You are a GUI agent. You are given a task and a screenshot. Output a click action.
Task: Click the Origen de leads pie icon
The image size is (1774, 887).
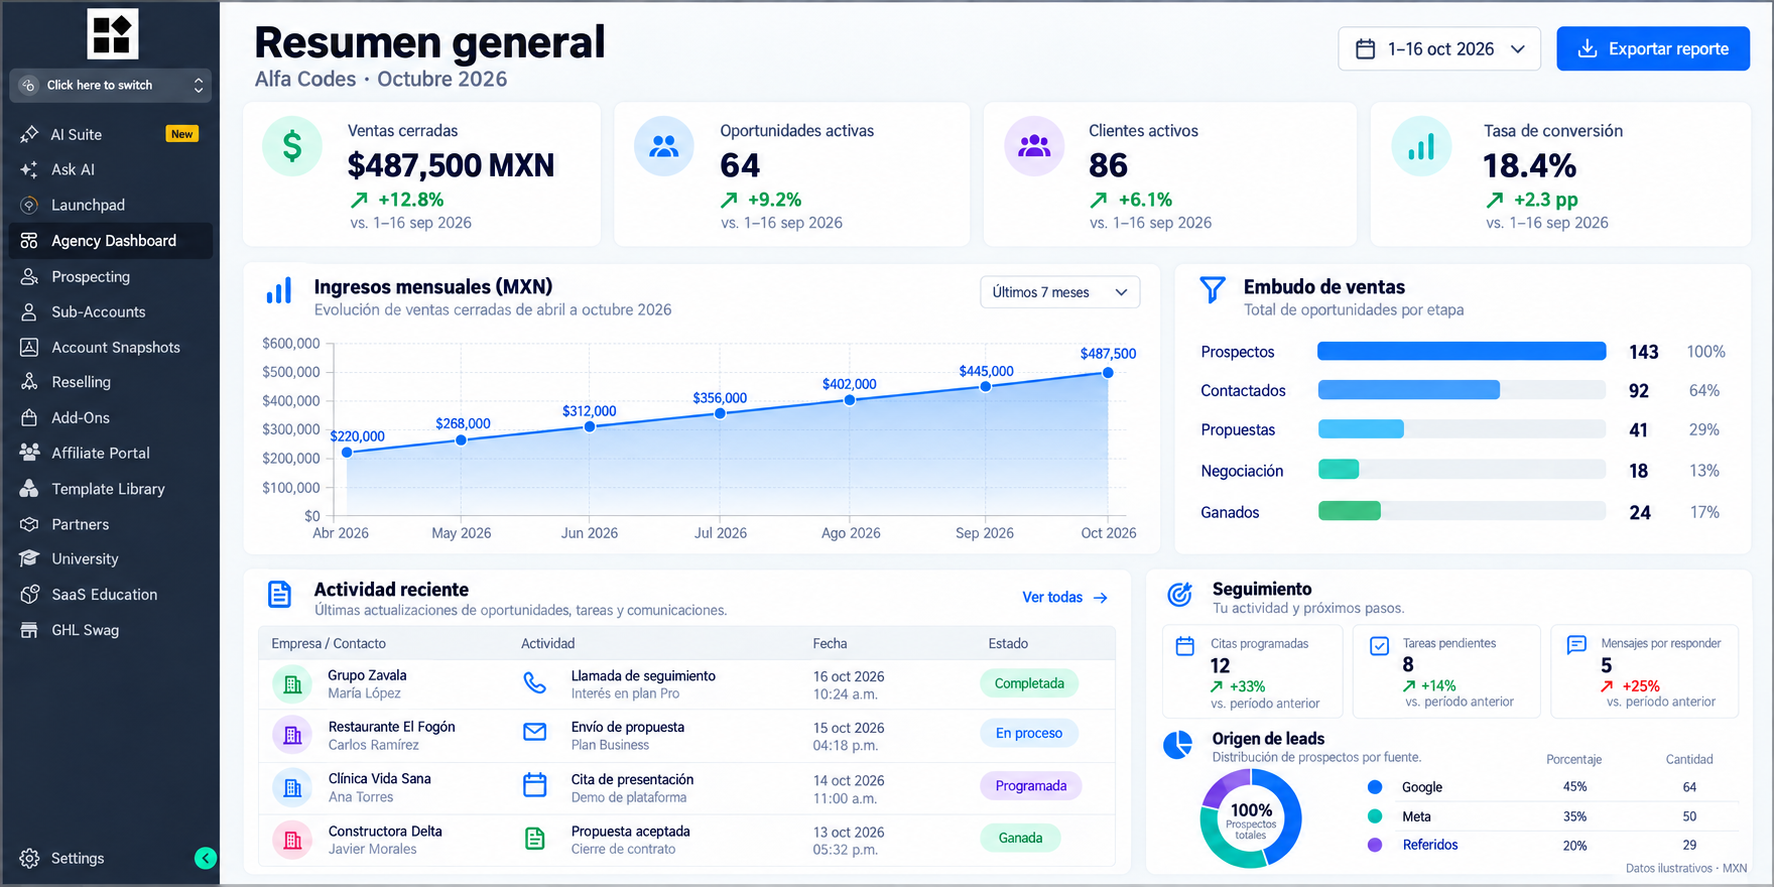[1178, 745]
